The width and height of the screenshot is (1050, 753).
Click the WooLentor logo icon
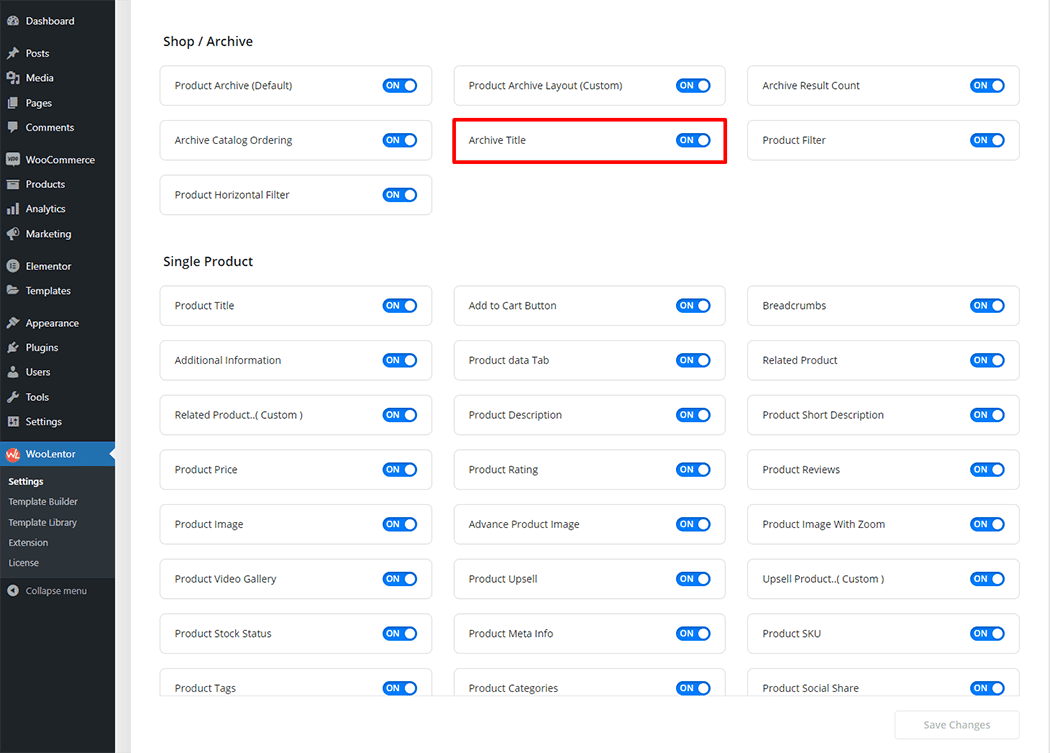(x=13, y=454)
